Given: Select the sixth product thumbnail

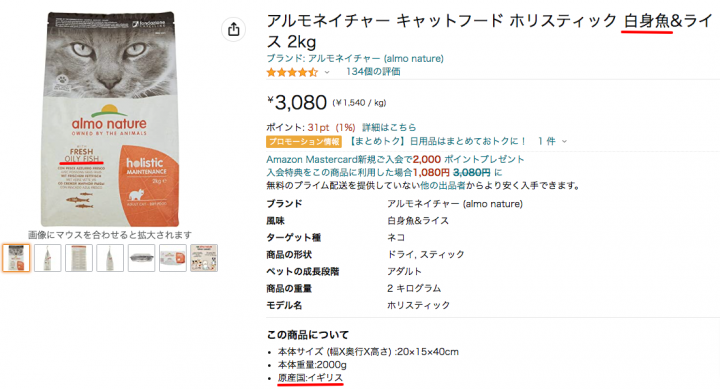Looking at the screenshot, I should pyautogui.click(x=173, y=258).
